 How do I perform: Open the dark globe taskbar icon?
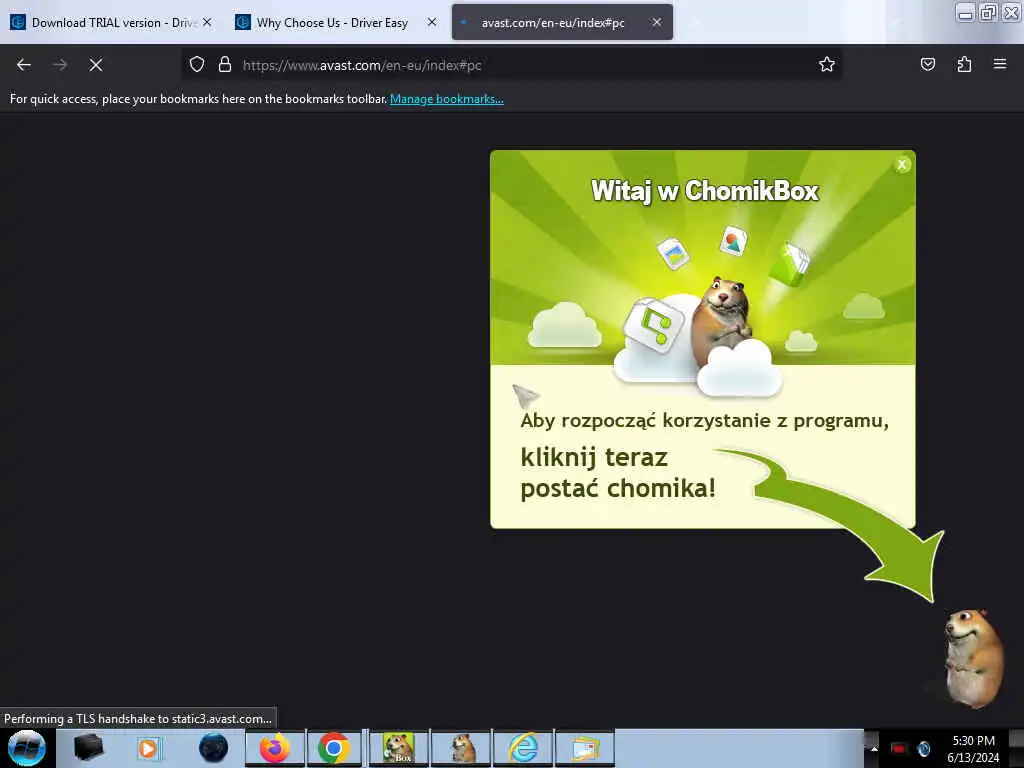click(x=214, y=748)
